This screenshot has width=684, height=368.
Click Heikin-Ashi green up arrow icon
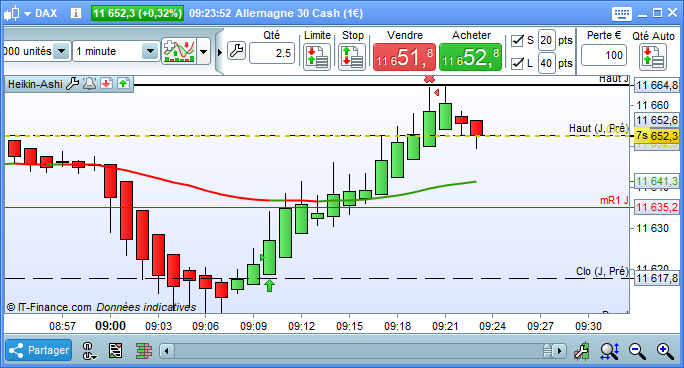123,83
